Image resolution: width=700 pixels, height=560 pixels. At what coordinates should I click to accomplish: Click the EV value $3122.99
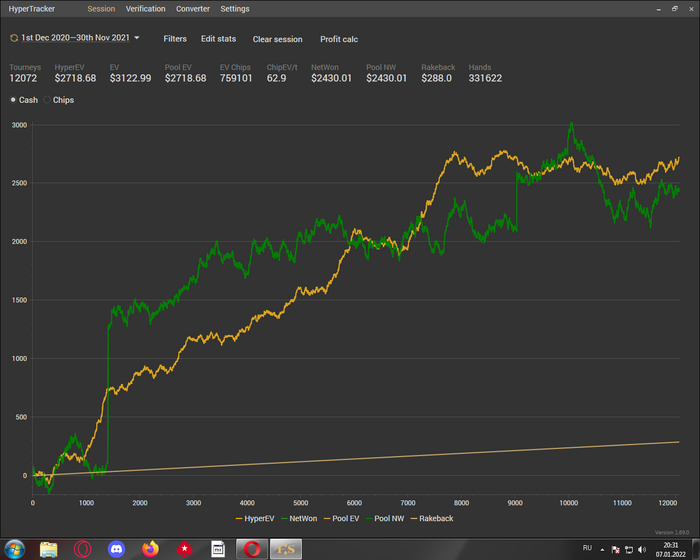coord(130,78)
